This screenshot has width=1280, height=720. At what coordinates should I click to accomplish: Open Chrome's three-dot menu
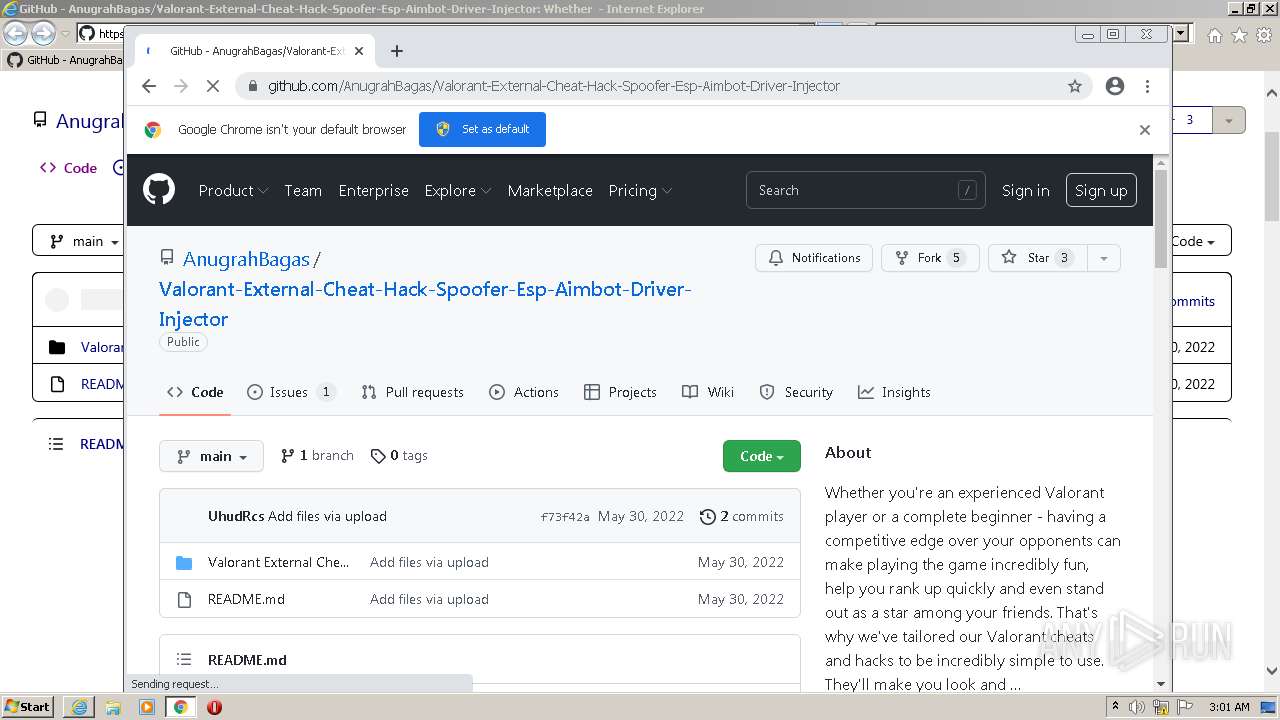1147,86
